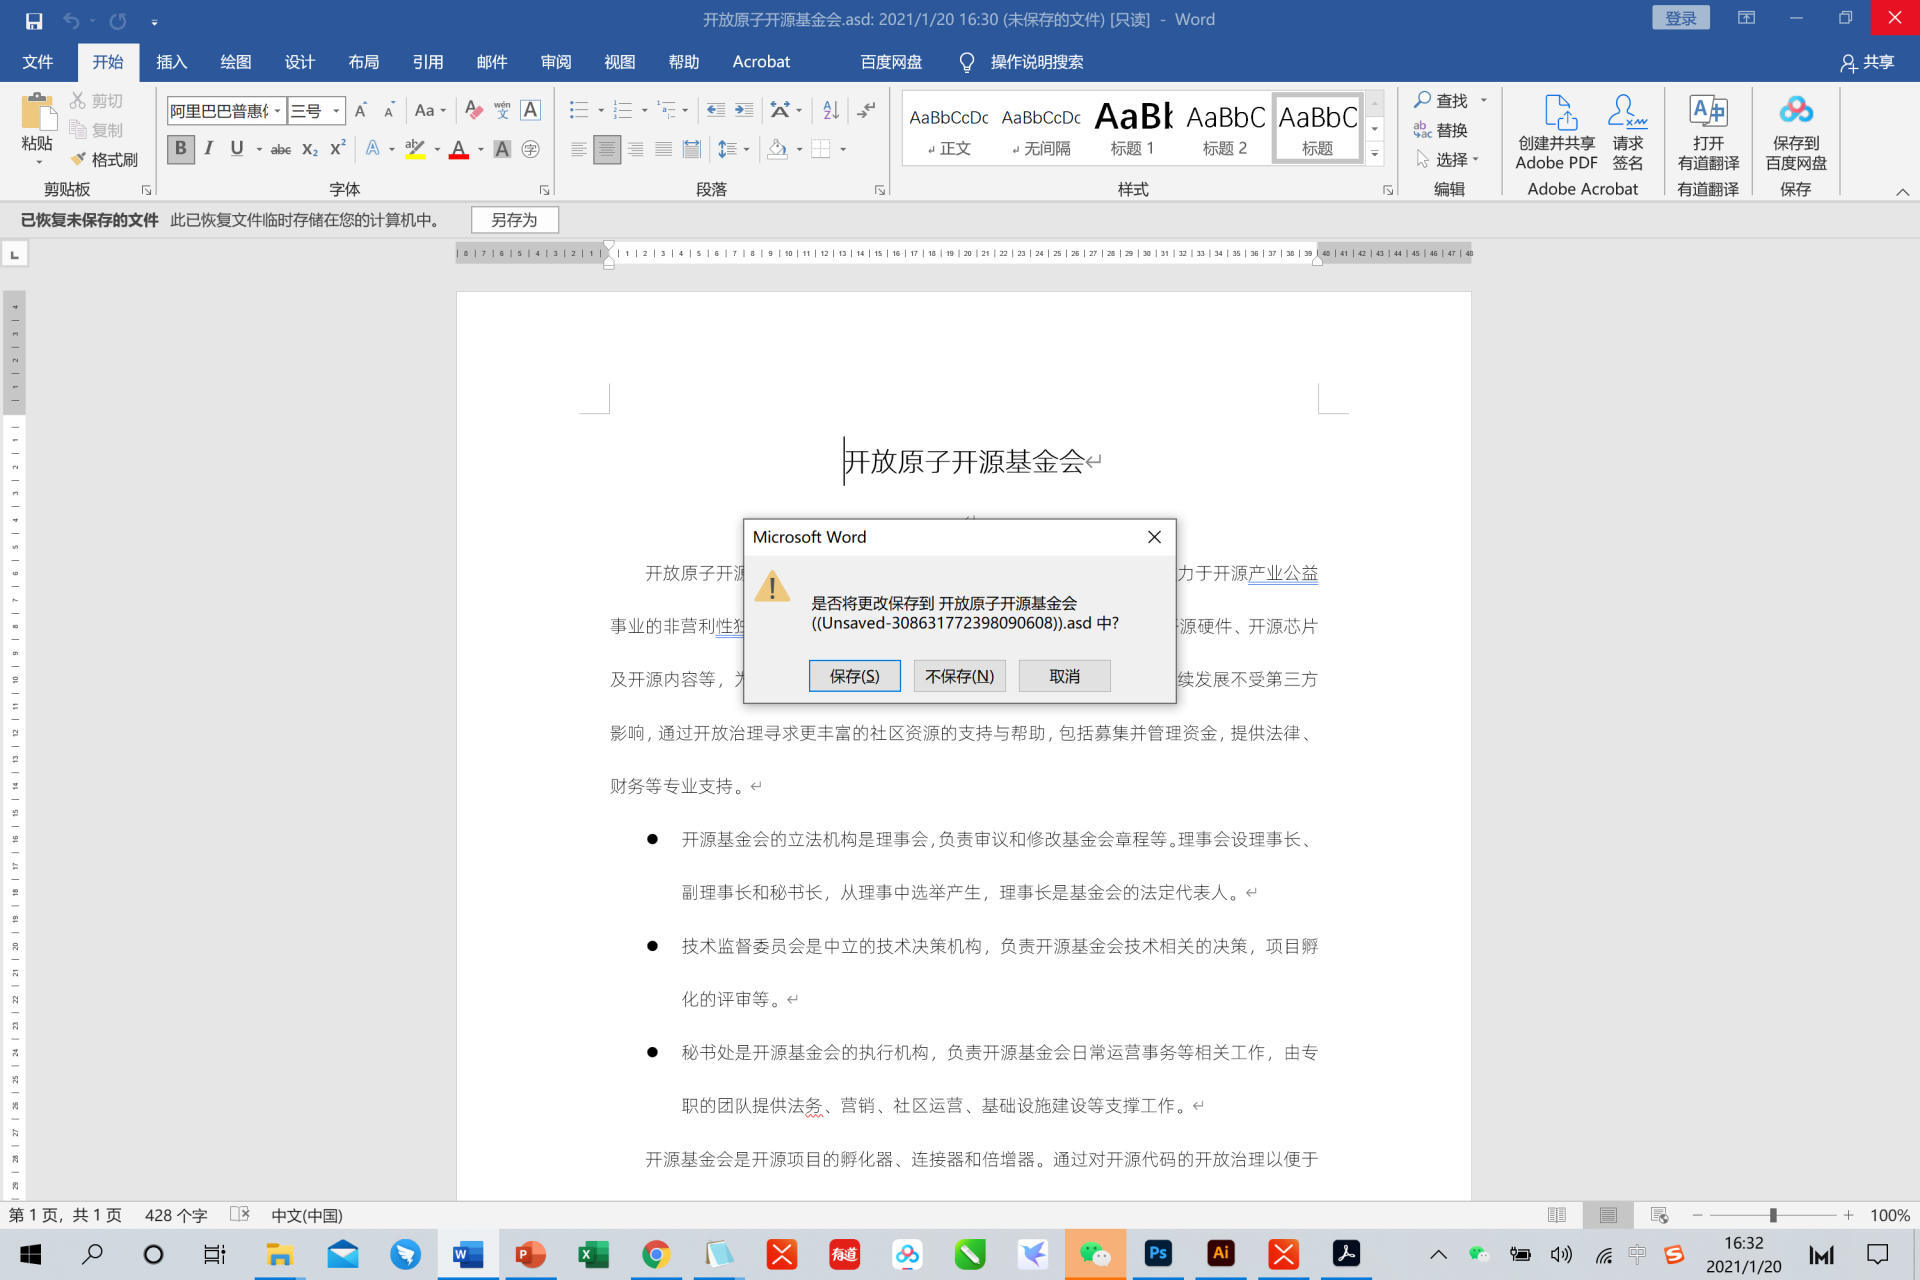Toggle Italic formatting button
The image size is (1920, 1280).
208,149
